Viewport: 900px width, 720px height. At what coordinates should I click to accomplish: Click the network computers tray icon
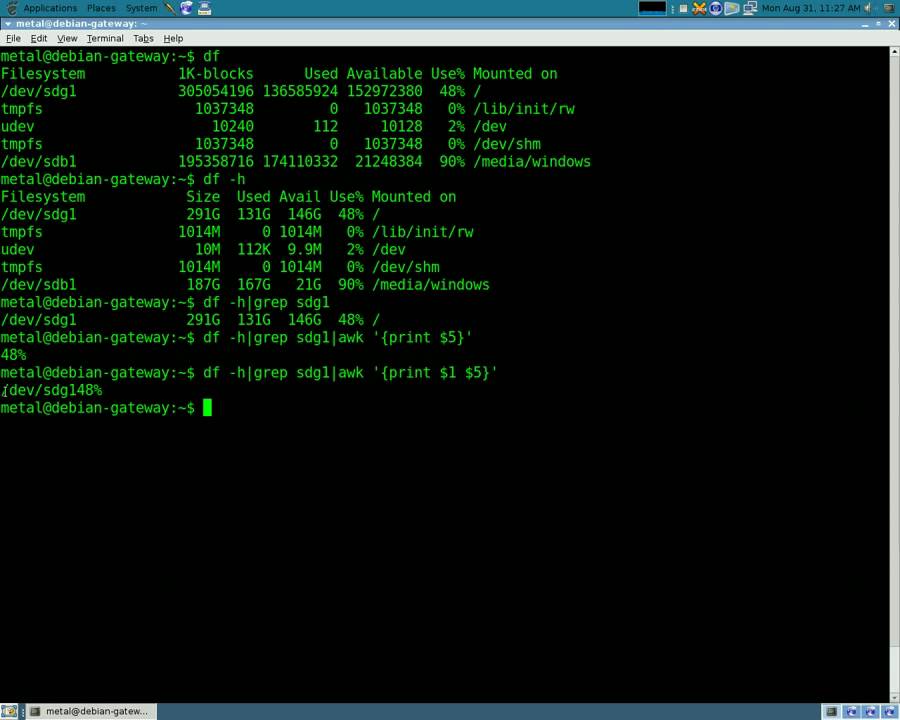coord(750,8)
